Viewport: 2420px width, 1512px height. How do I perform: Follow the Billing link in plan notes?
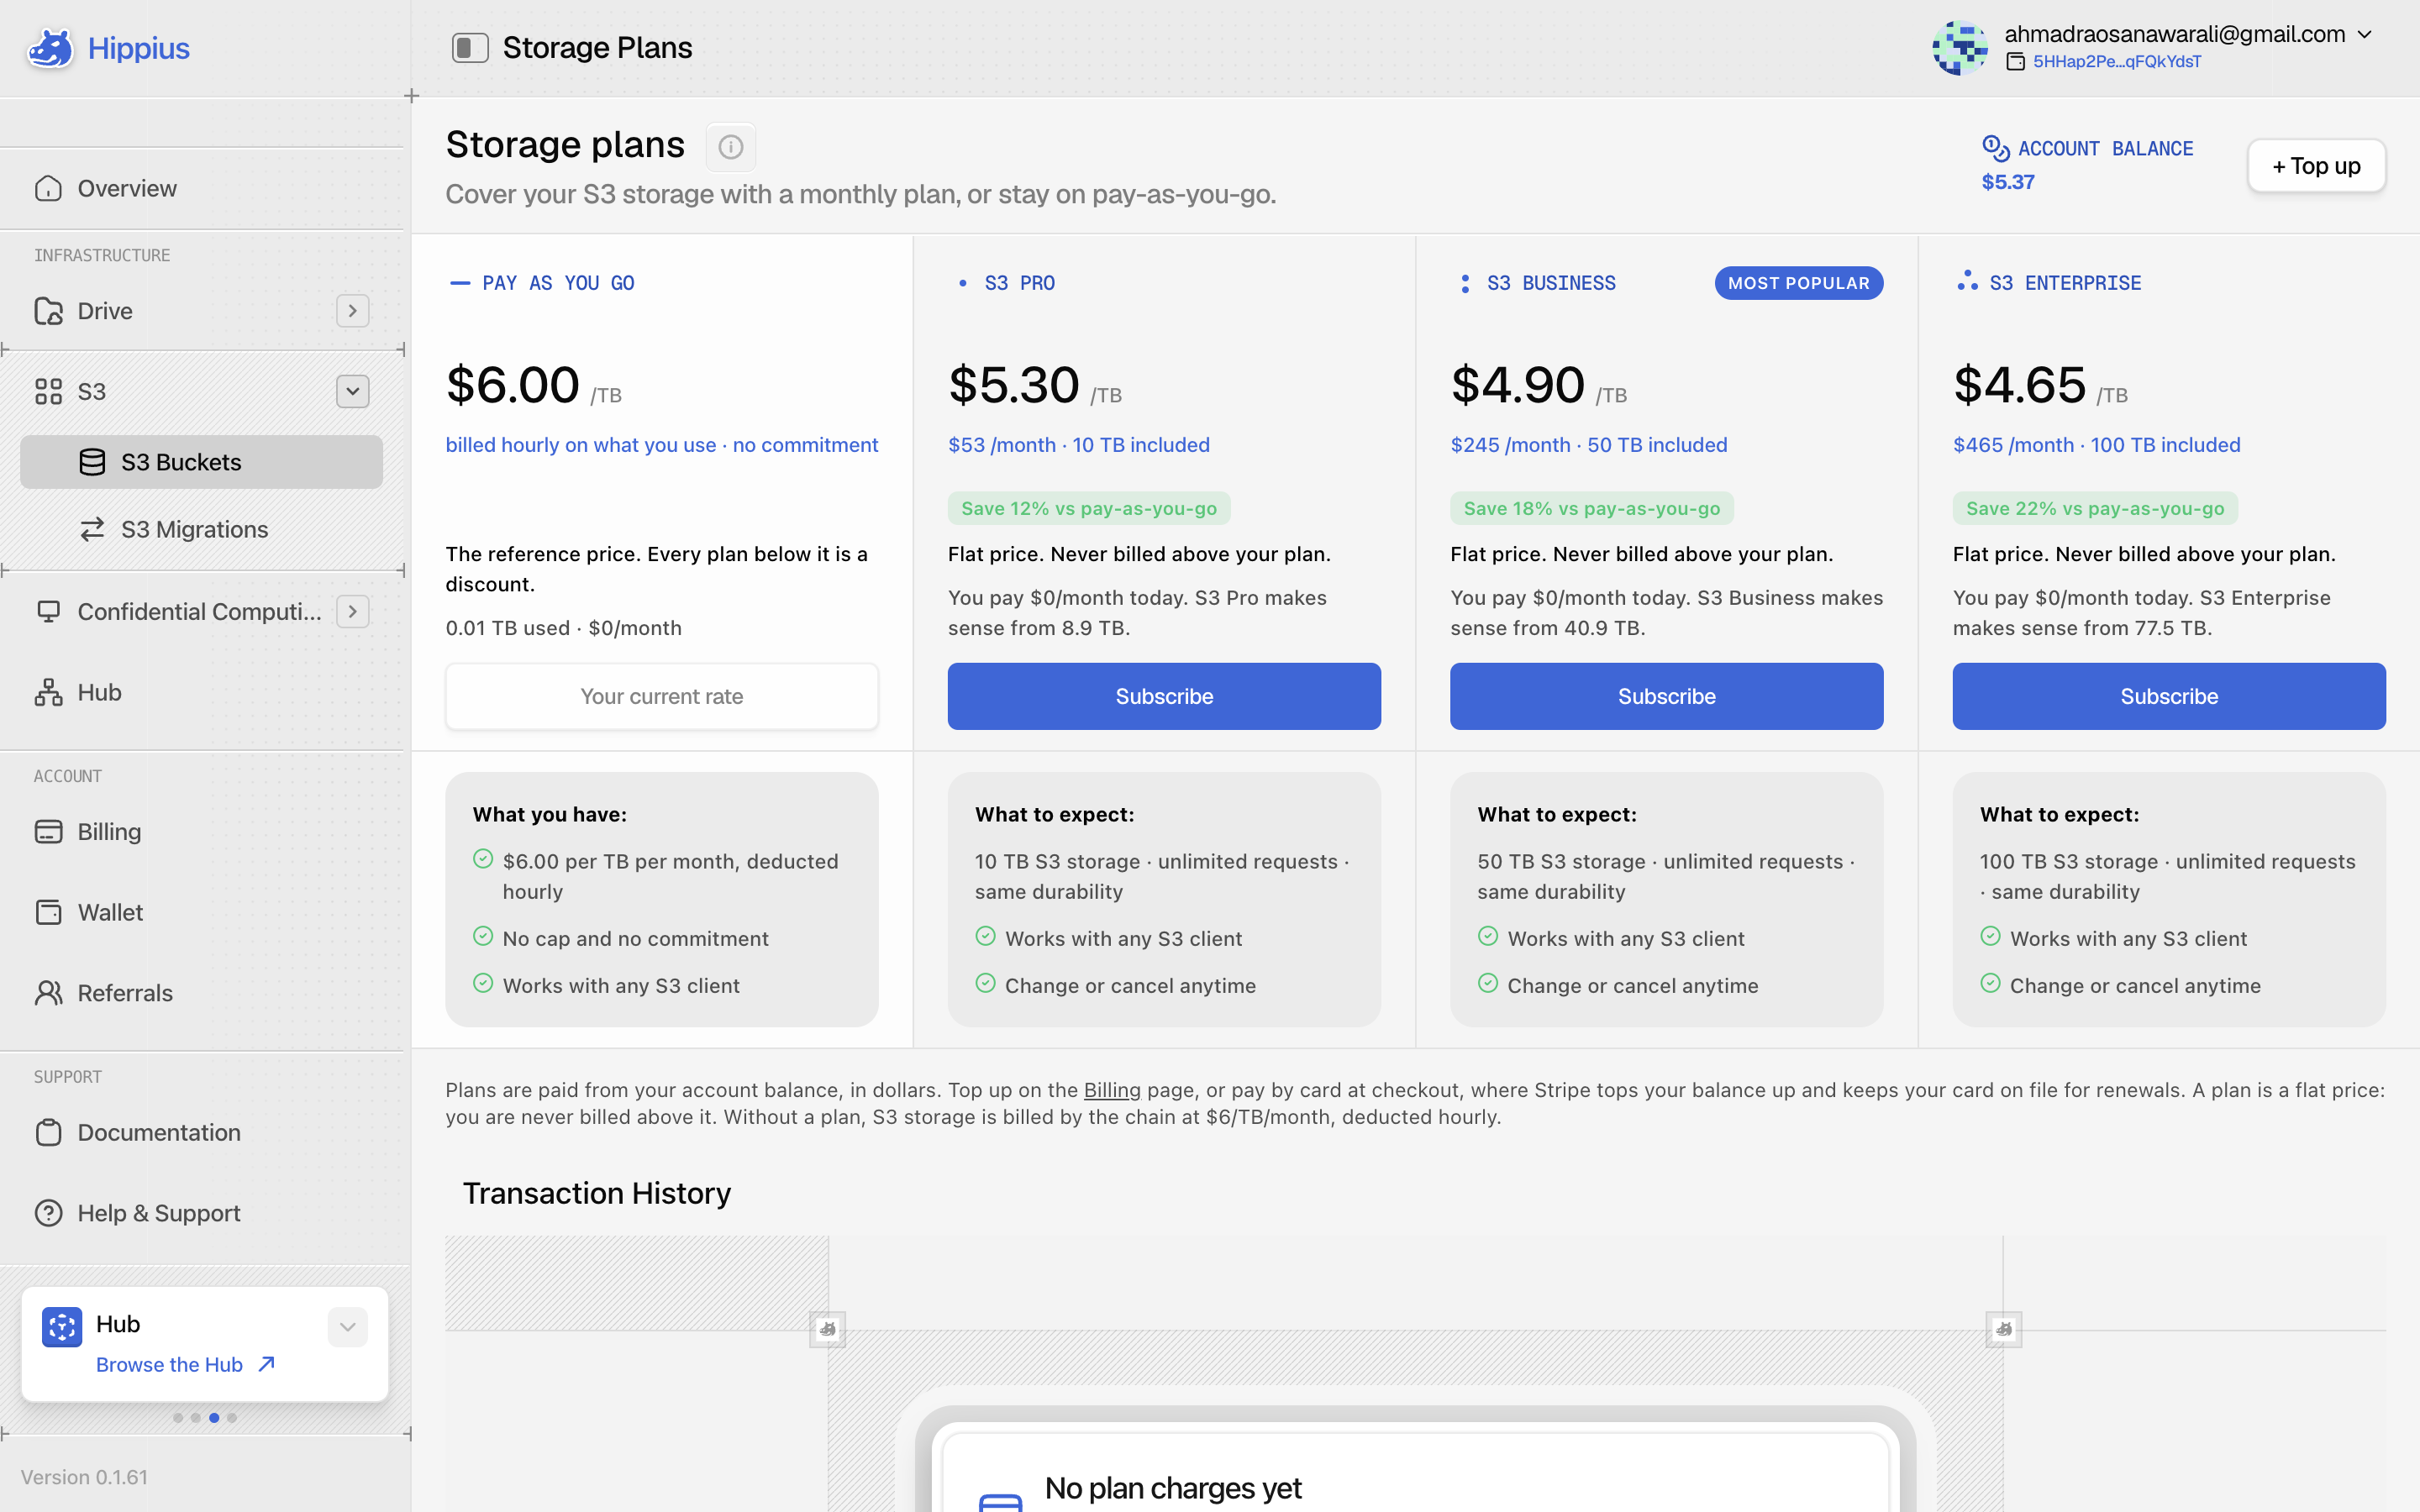pyautogui.click(x=1112, y=1090)
